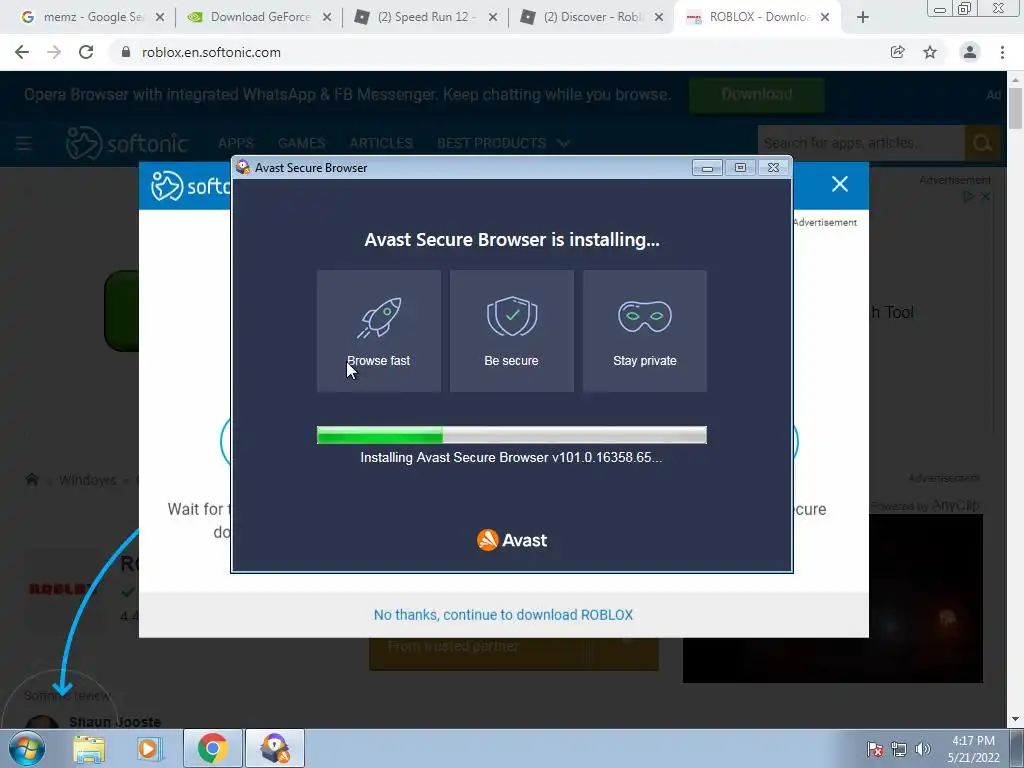1024x768 pixels.
Task: Open the Softonic hamburger menu
Action: (x=24, y=143)
